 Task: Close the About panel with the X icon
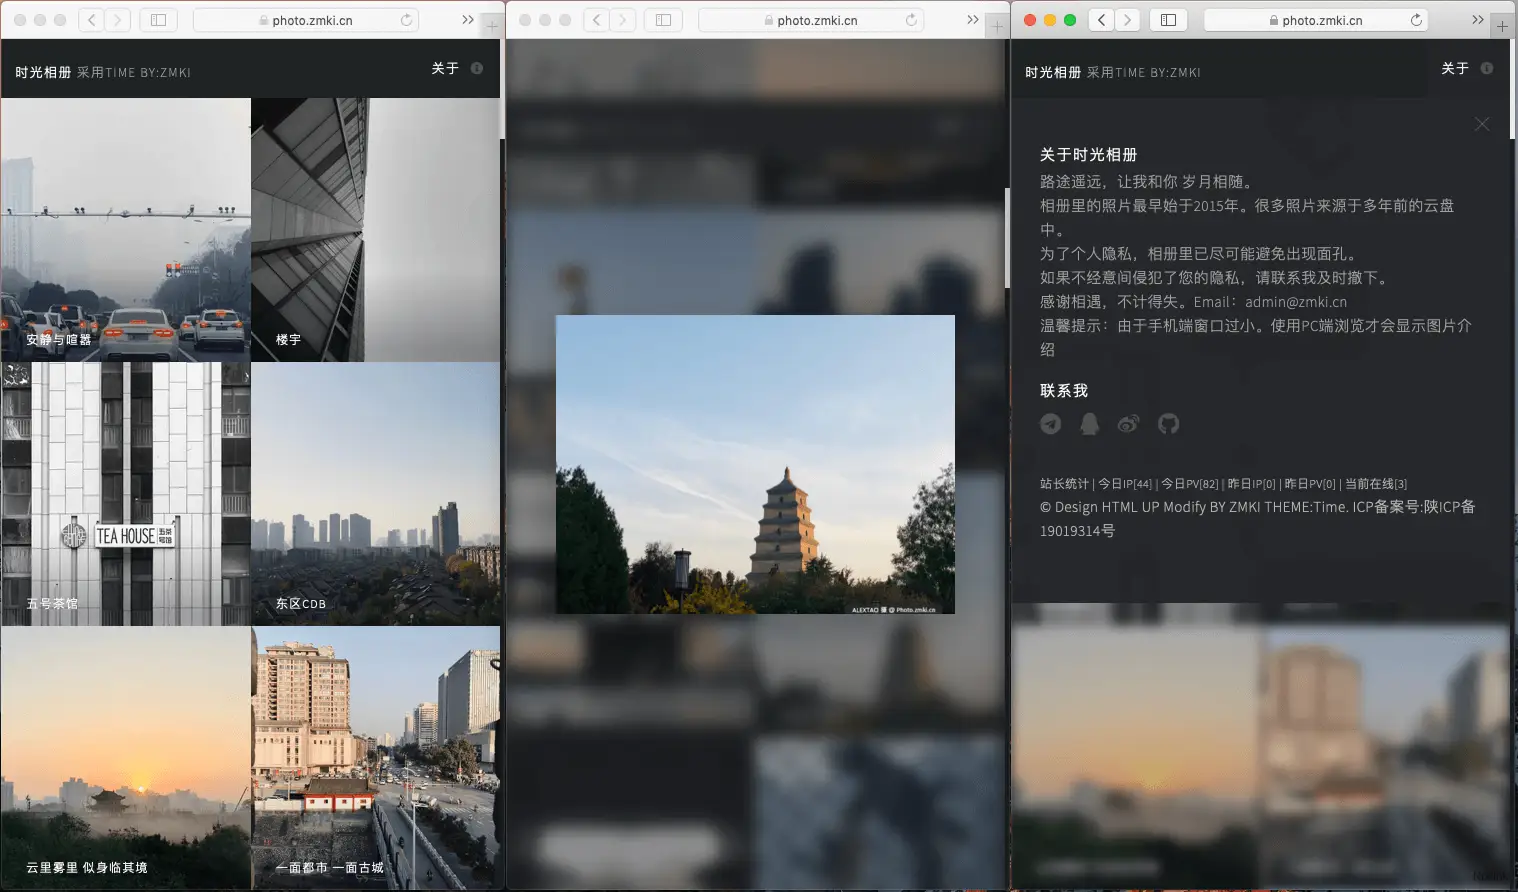tap(1481, 124)
